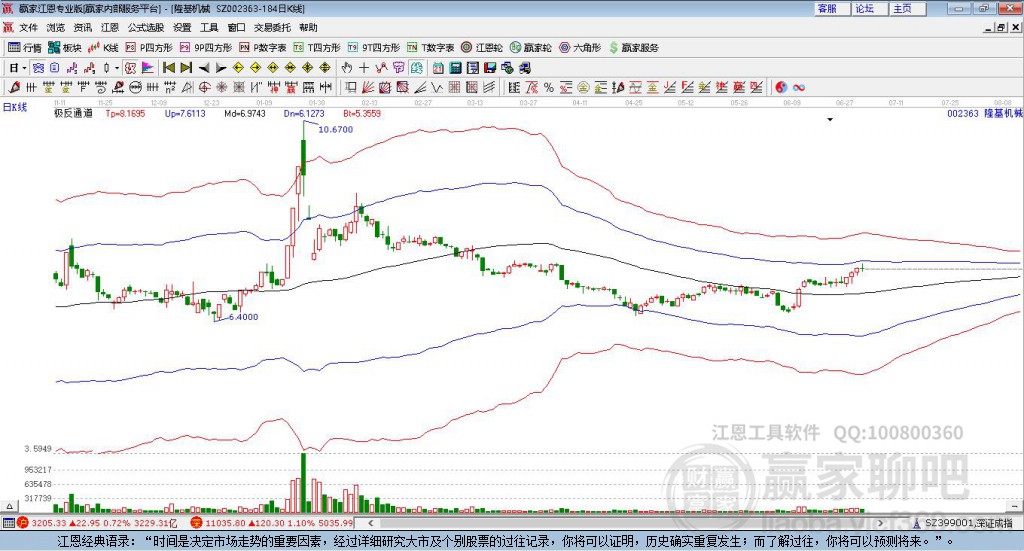Select the percent % tool
This screenshot has width=1024, height=551.
[549, 87]
